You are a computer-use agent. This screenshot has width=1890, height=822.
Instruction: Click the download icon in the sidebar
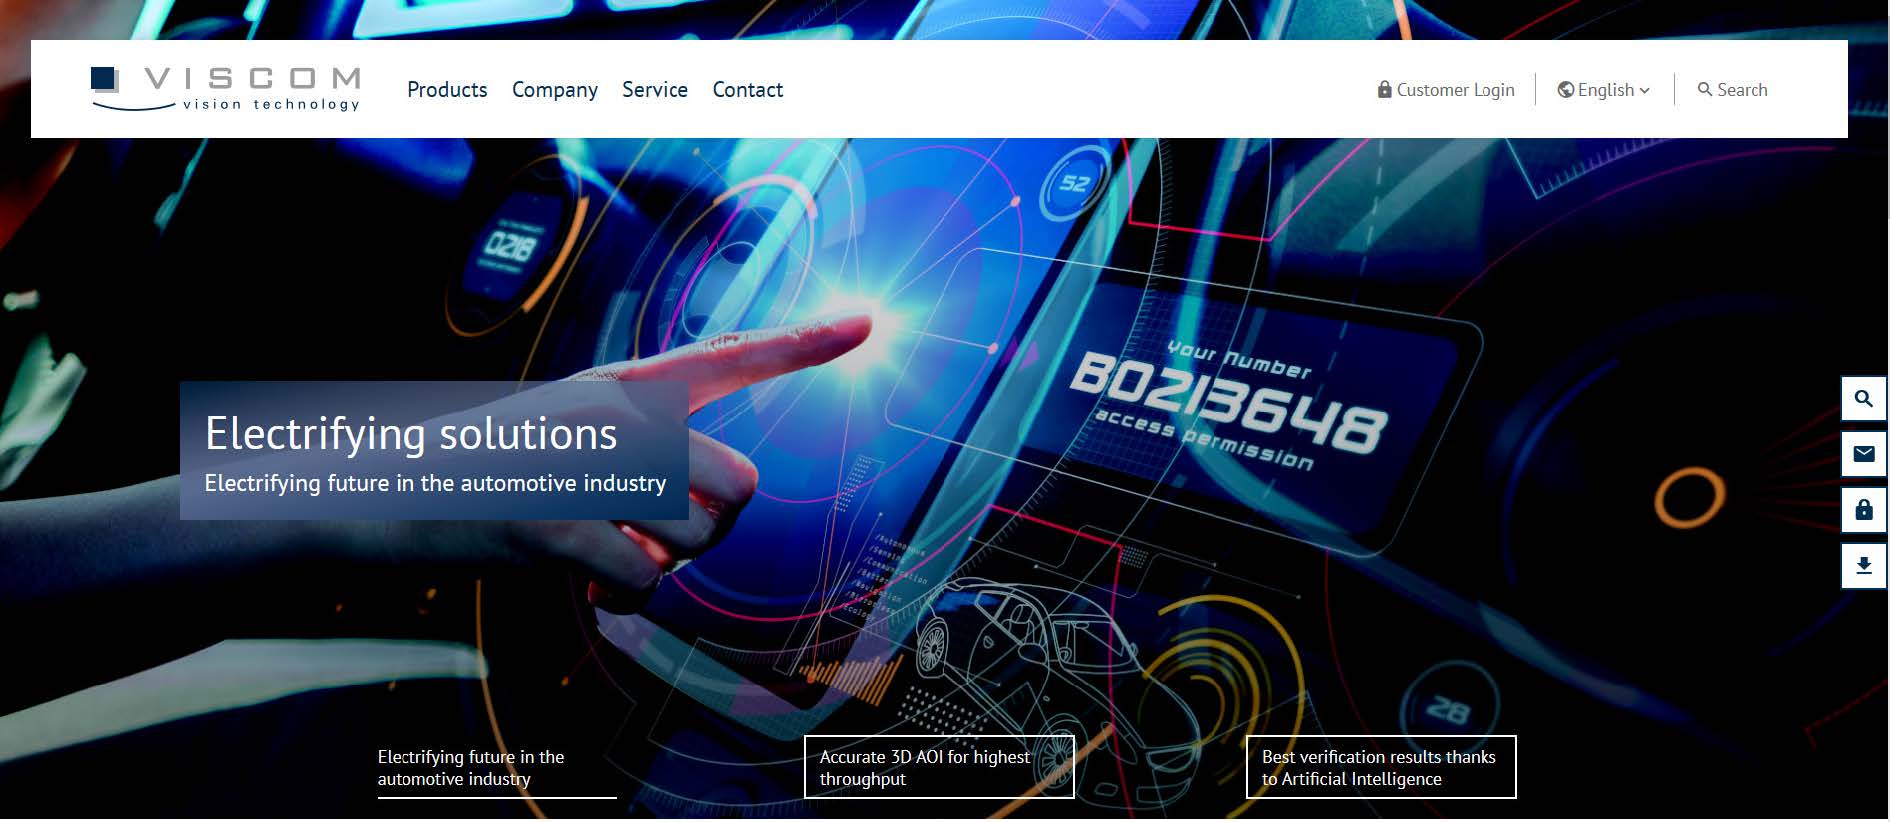coord(1863,566)
